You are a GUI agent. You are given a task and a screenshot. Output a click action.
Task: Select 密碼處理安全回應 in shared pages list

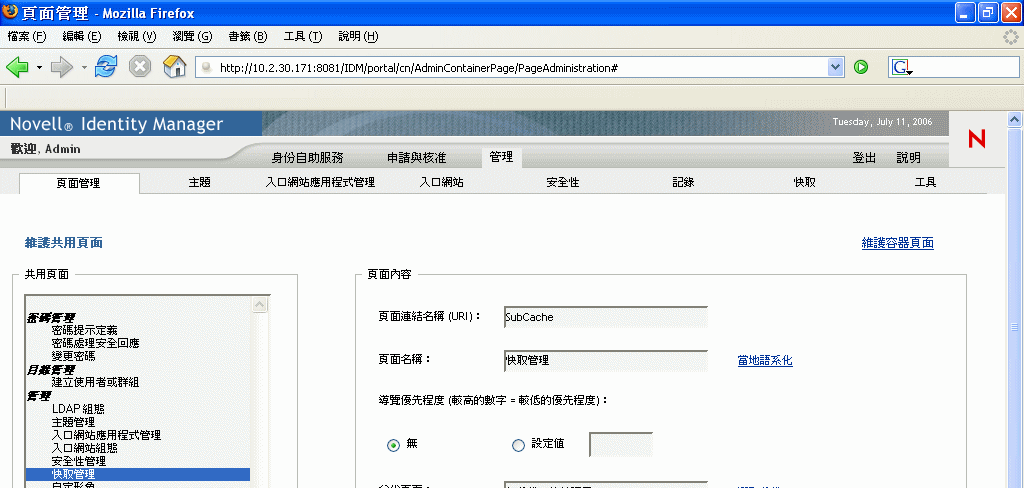tap(95, 343)
